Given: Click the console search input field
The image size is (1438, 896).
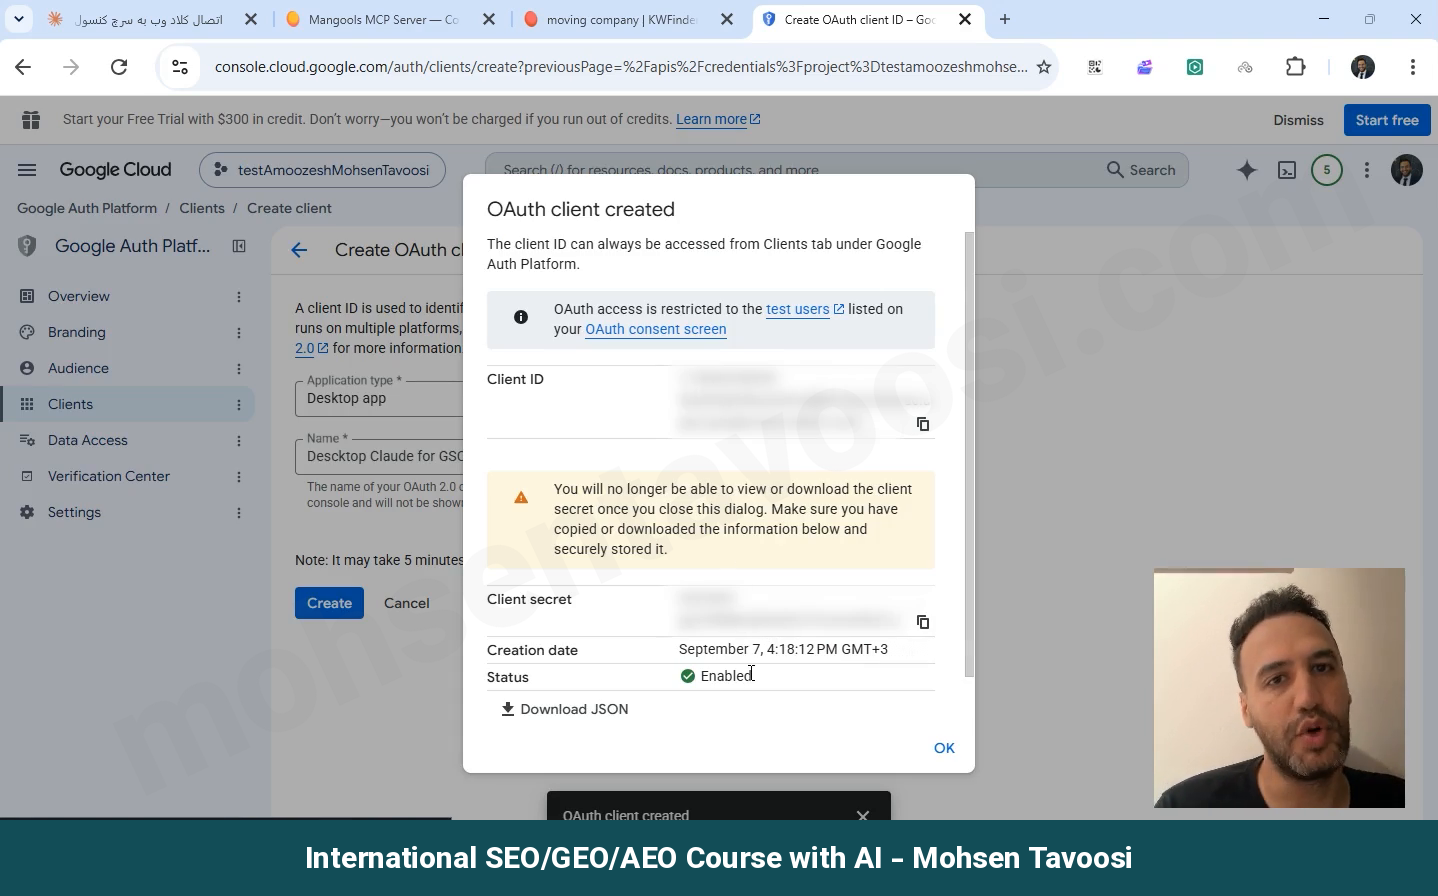Looking at the screenshot, I should click(x=790, y=170).
